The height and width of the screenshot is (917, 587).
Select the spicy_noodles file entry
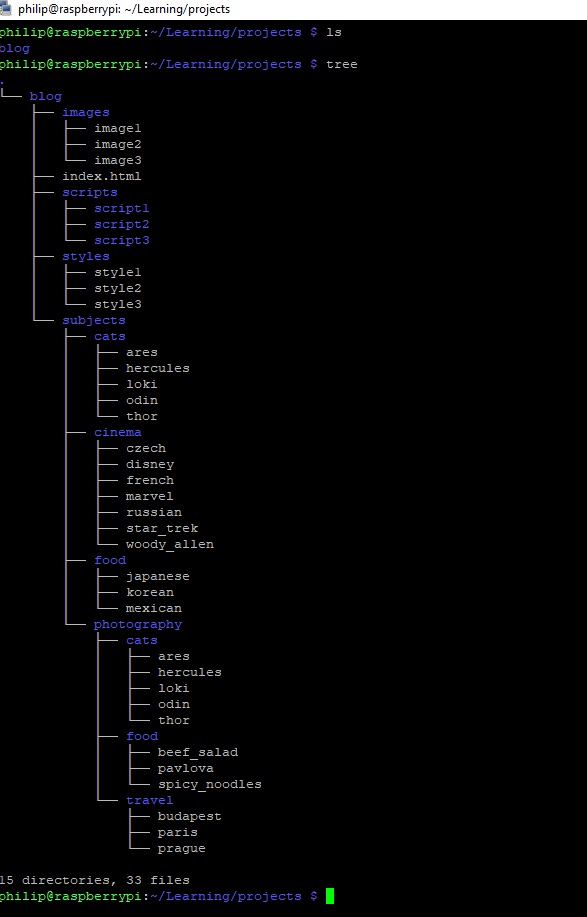(209, 784)
